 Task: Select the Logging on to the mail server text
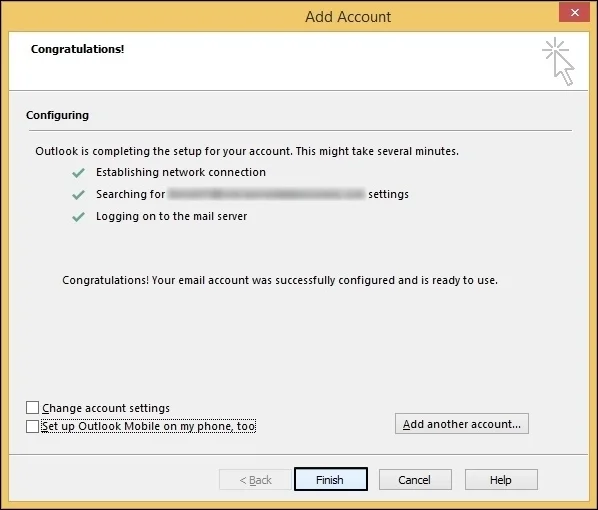pyautogui.click(x=171, y=216)
